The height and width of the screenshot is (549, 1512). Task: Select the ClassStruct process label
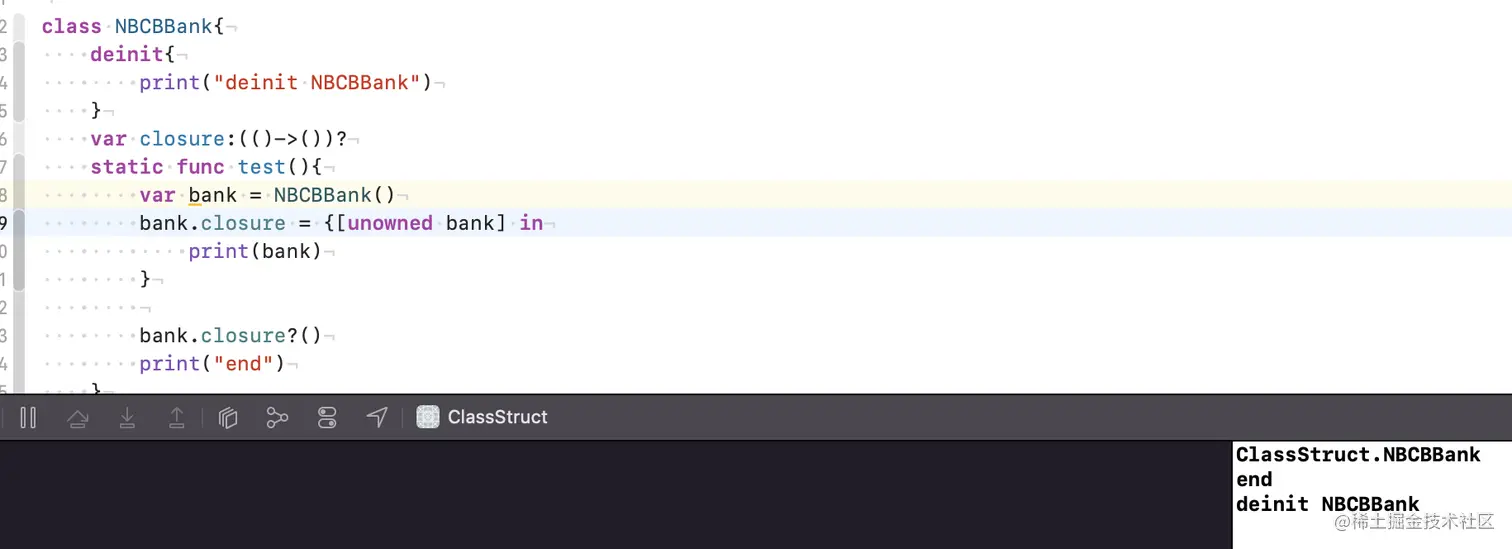tap(498, 417)
